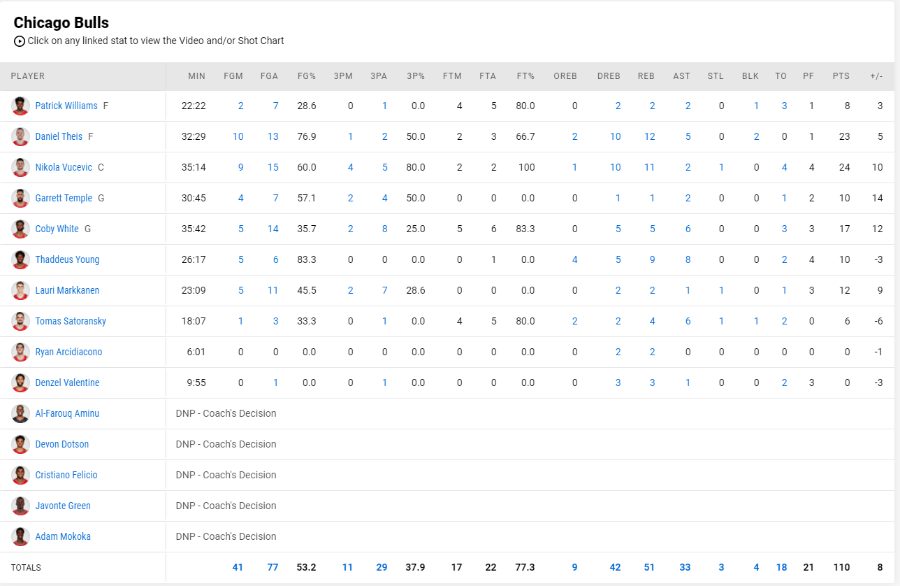Click the AST column header
This screenshot has width=900, height=586.
point(682,76)
